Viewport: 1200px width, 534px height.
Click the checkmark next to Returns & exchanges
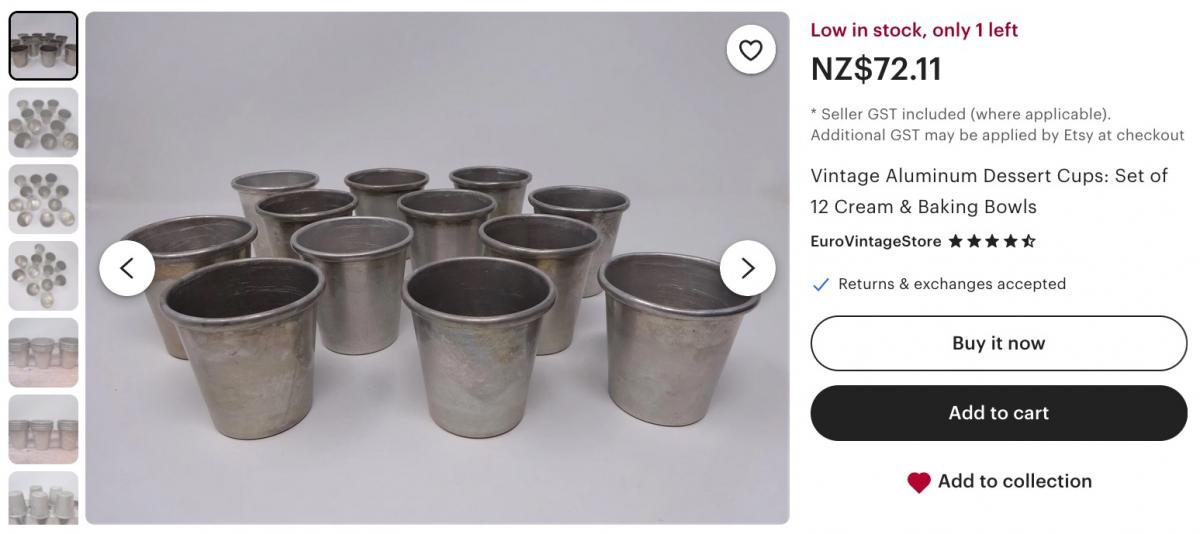(821, 284)
